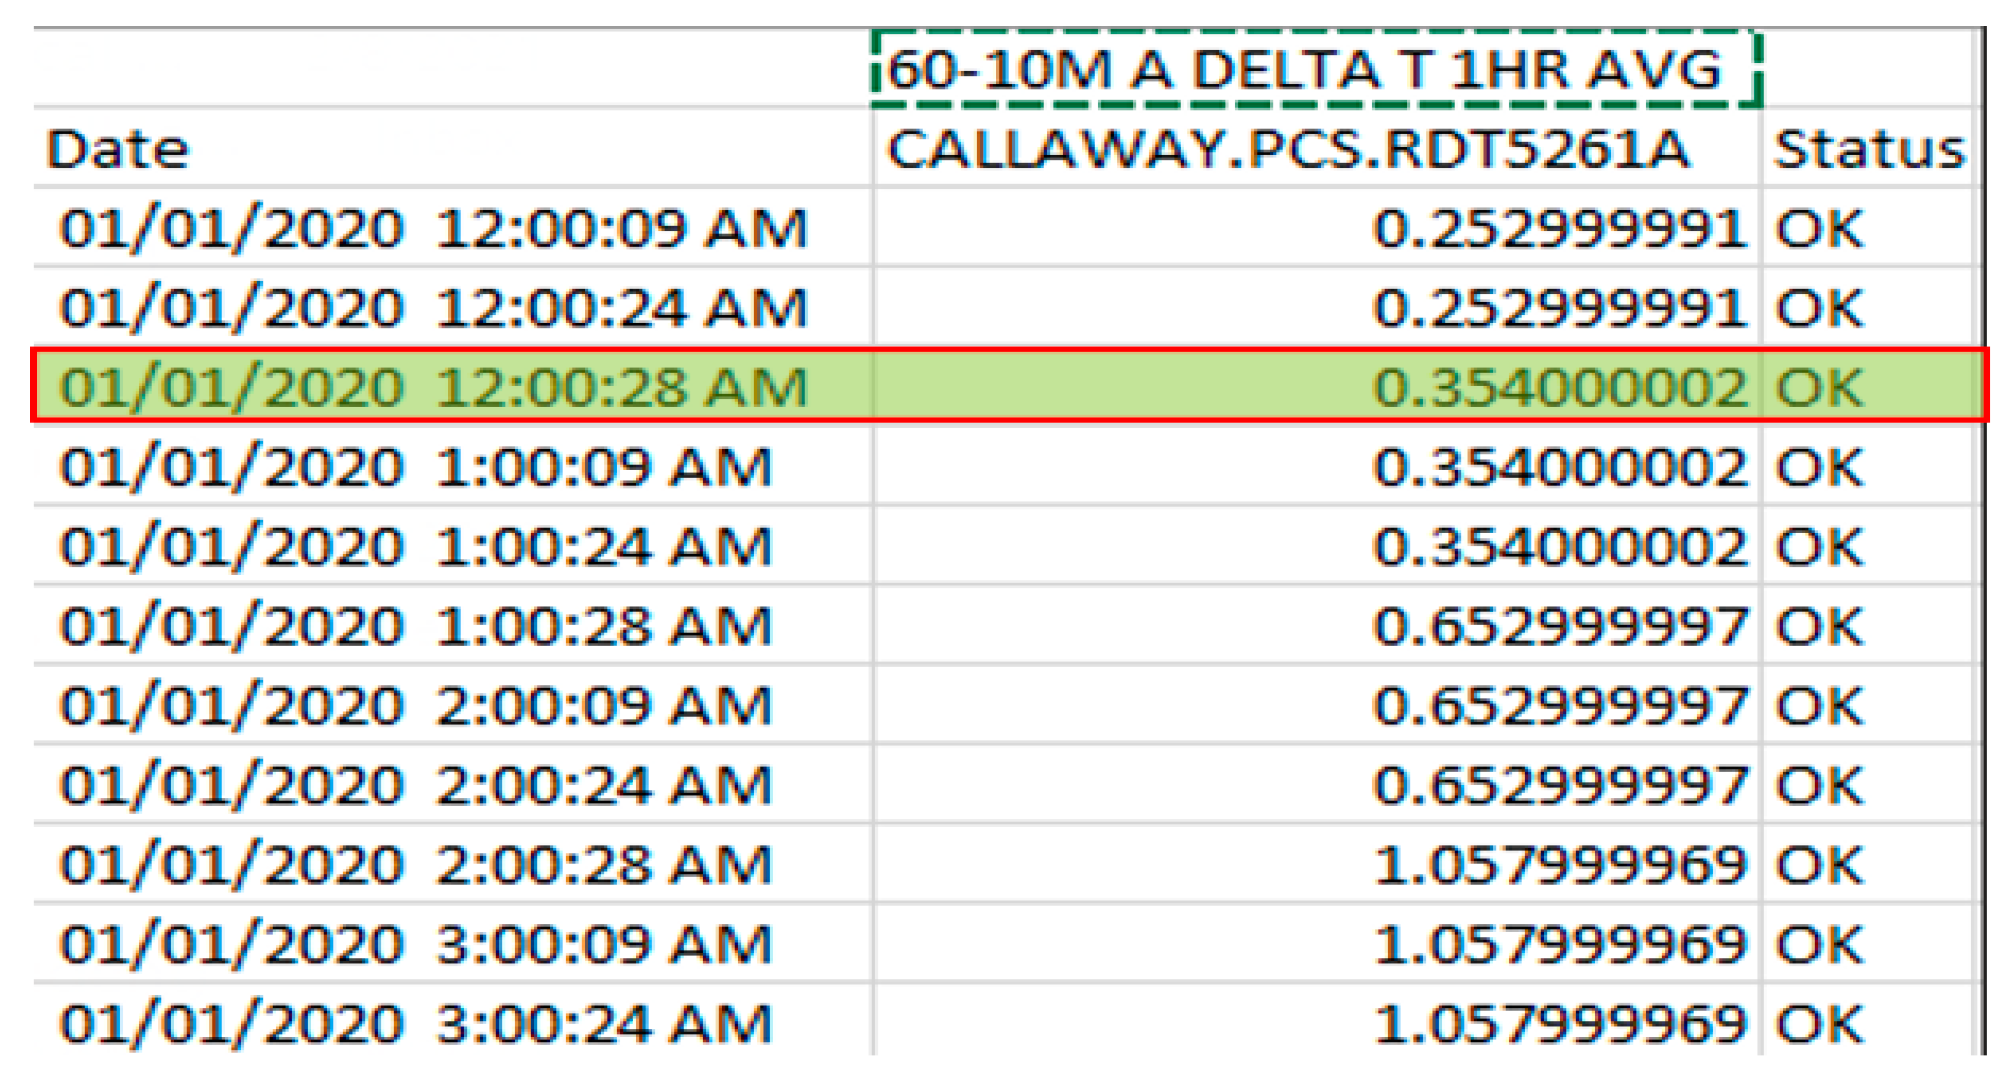Select the 12:00:24 AM date cell
The height and width of the screenshot is (1088, 2011).
[x=433, y=307]
